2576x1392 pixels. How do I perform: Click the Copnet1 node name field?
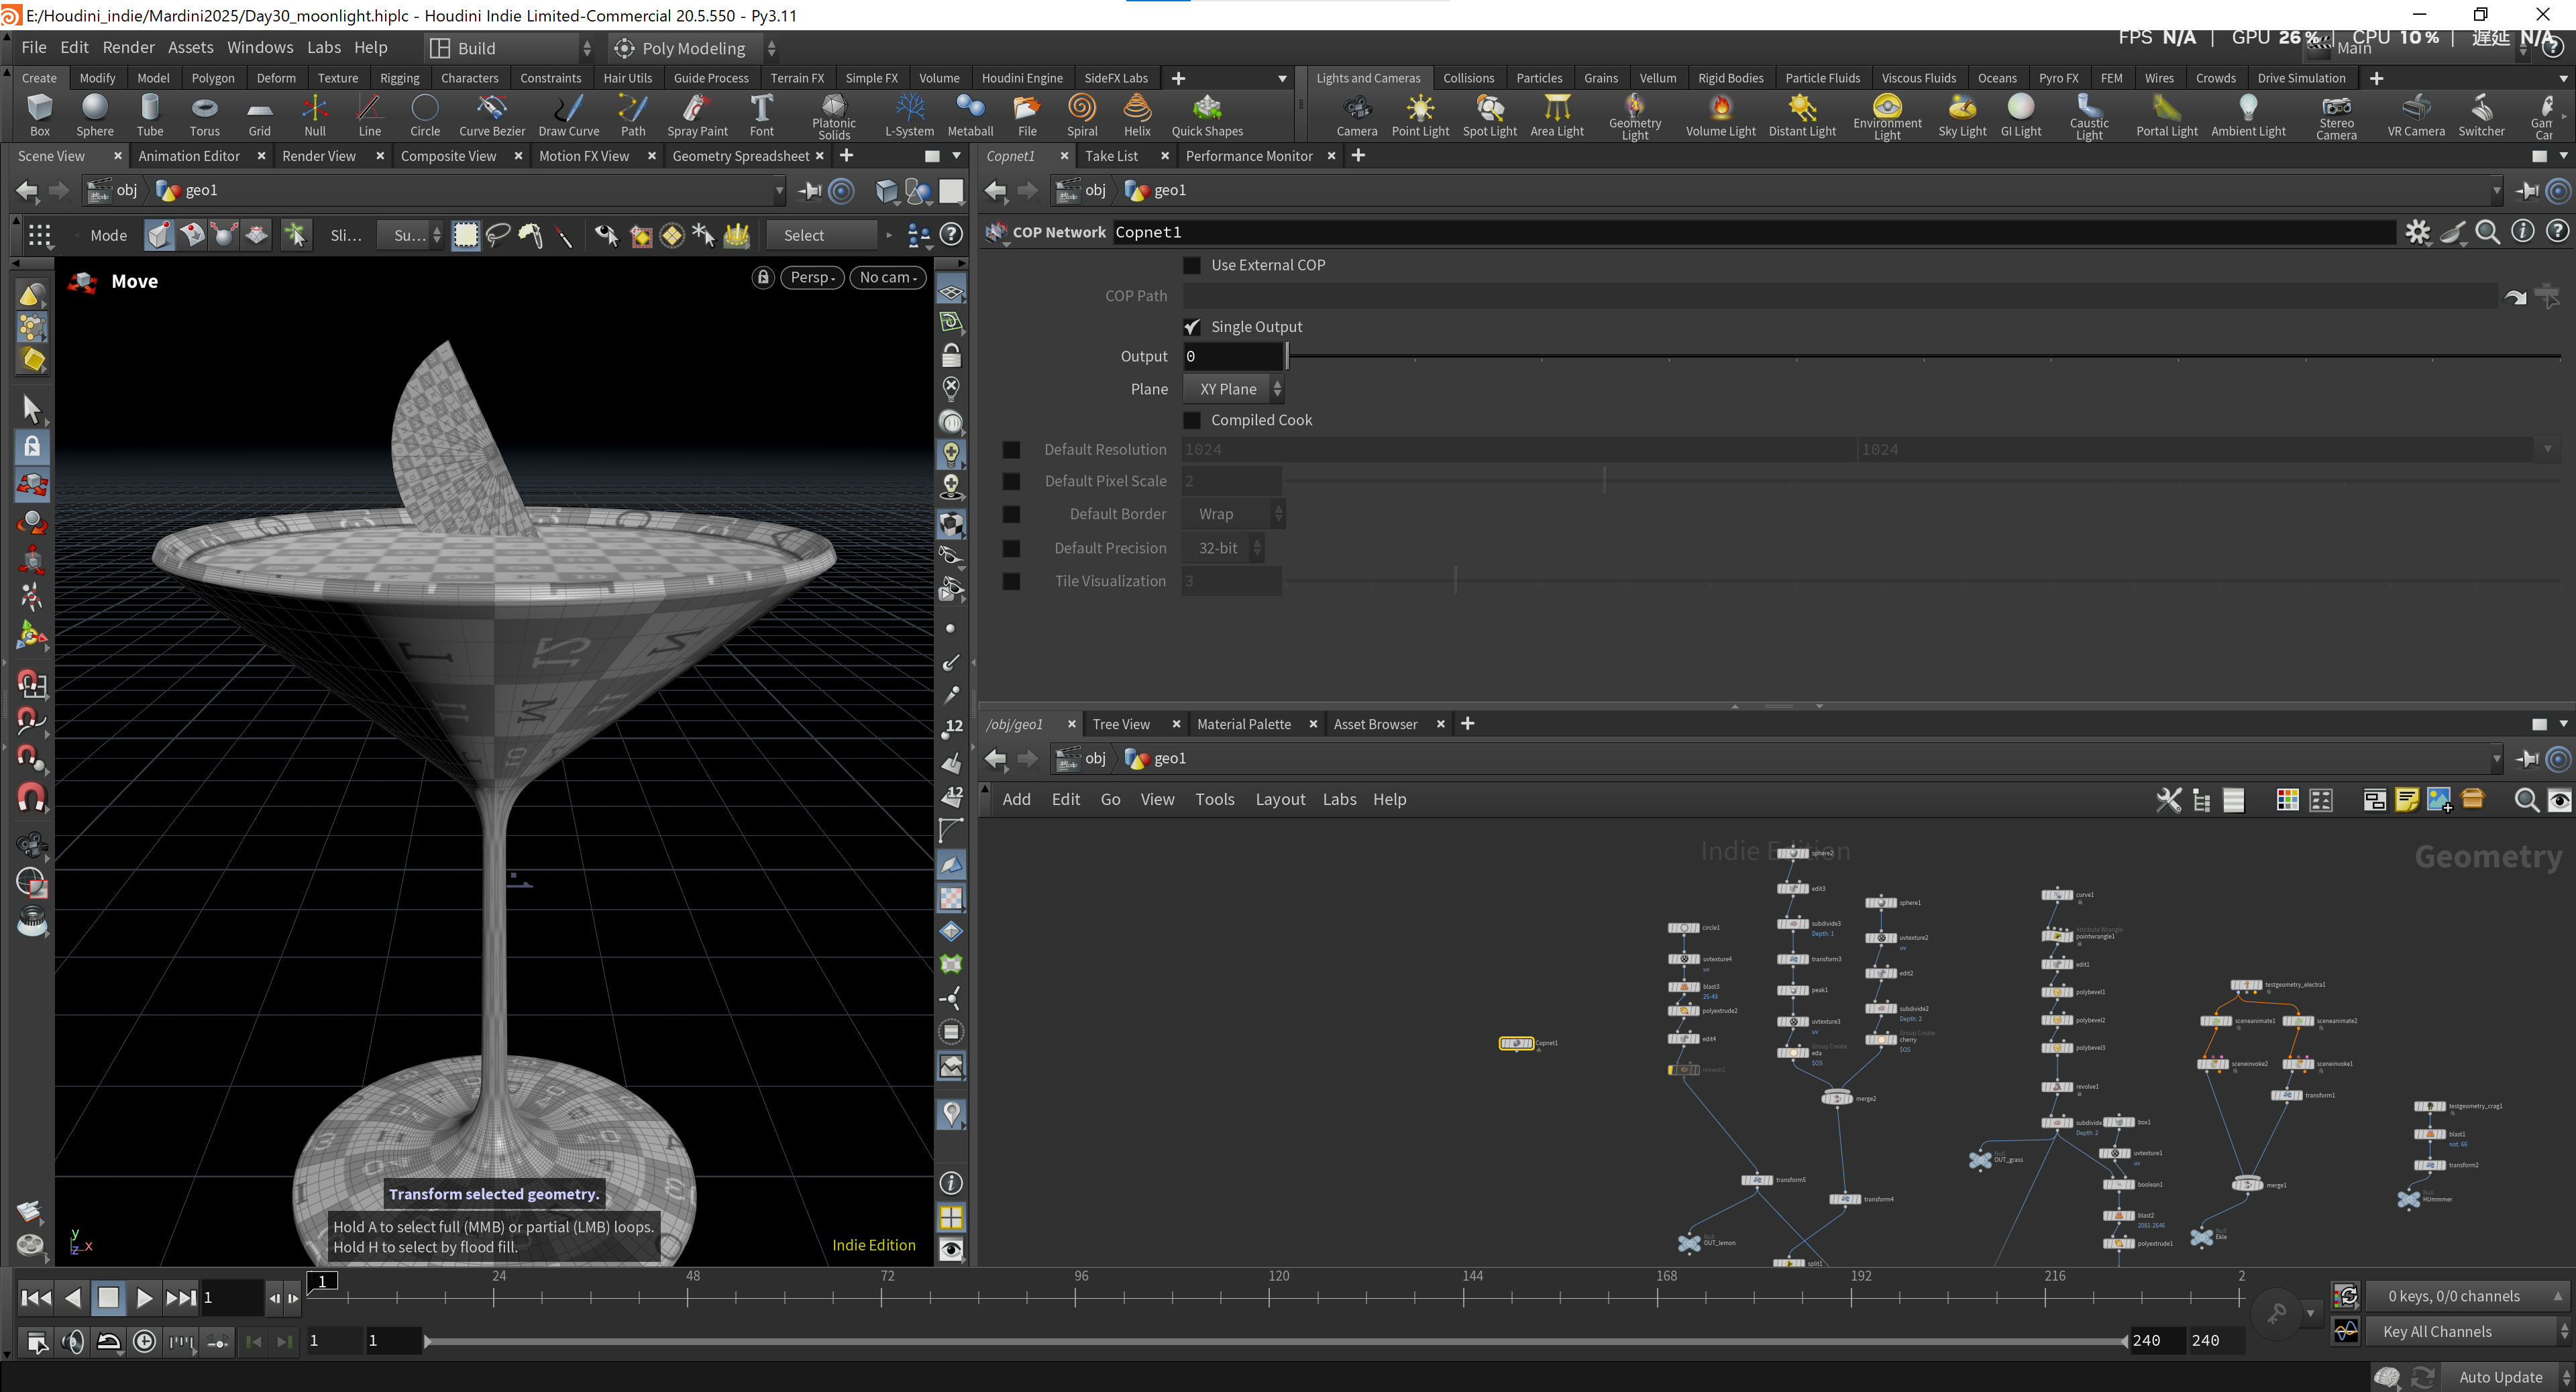pos(1755,232)
